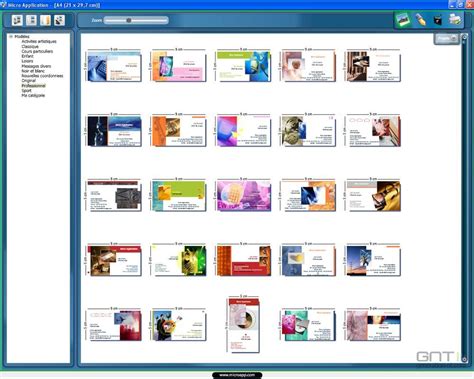This screenshot has height=379, width=474.
Task: Select the Cours particuliers category
Action: (x=37, y=51)
